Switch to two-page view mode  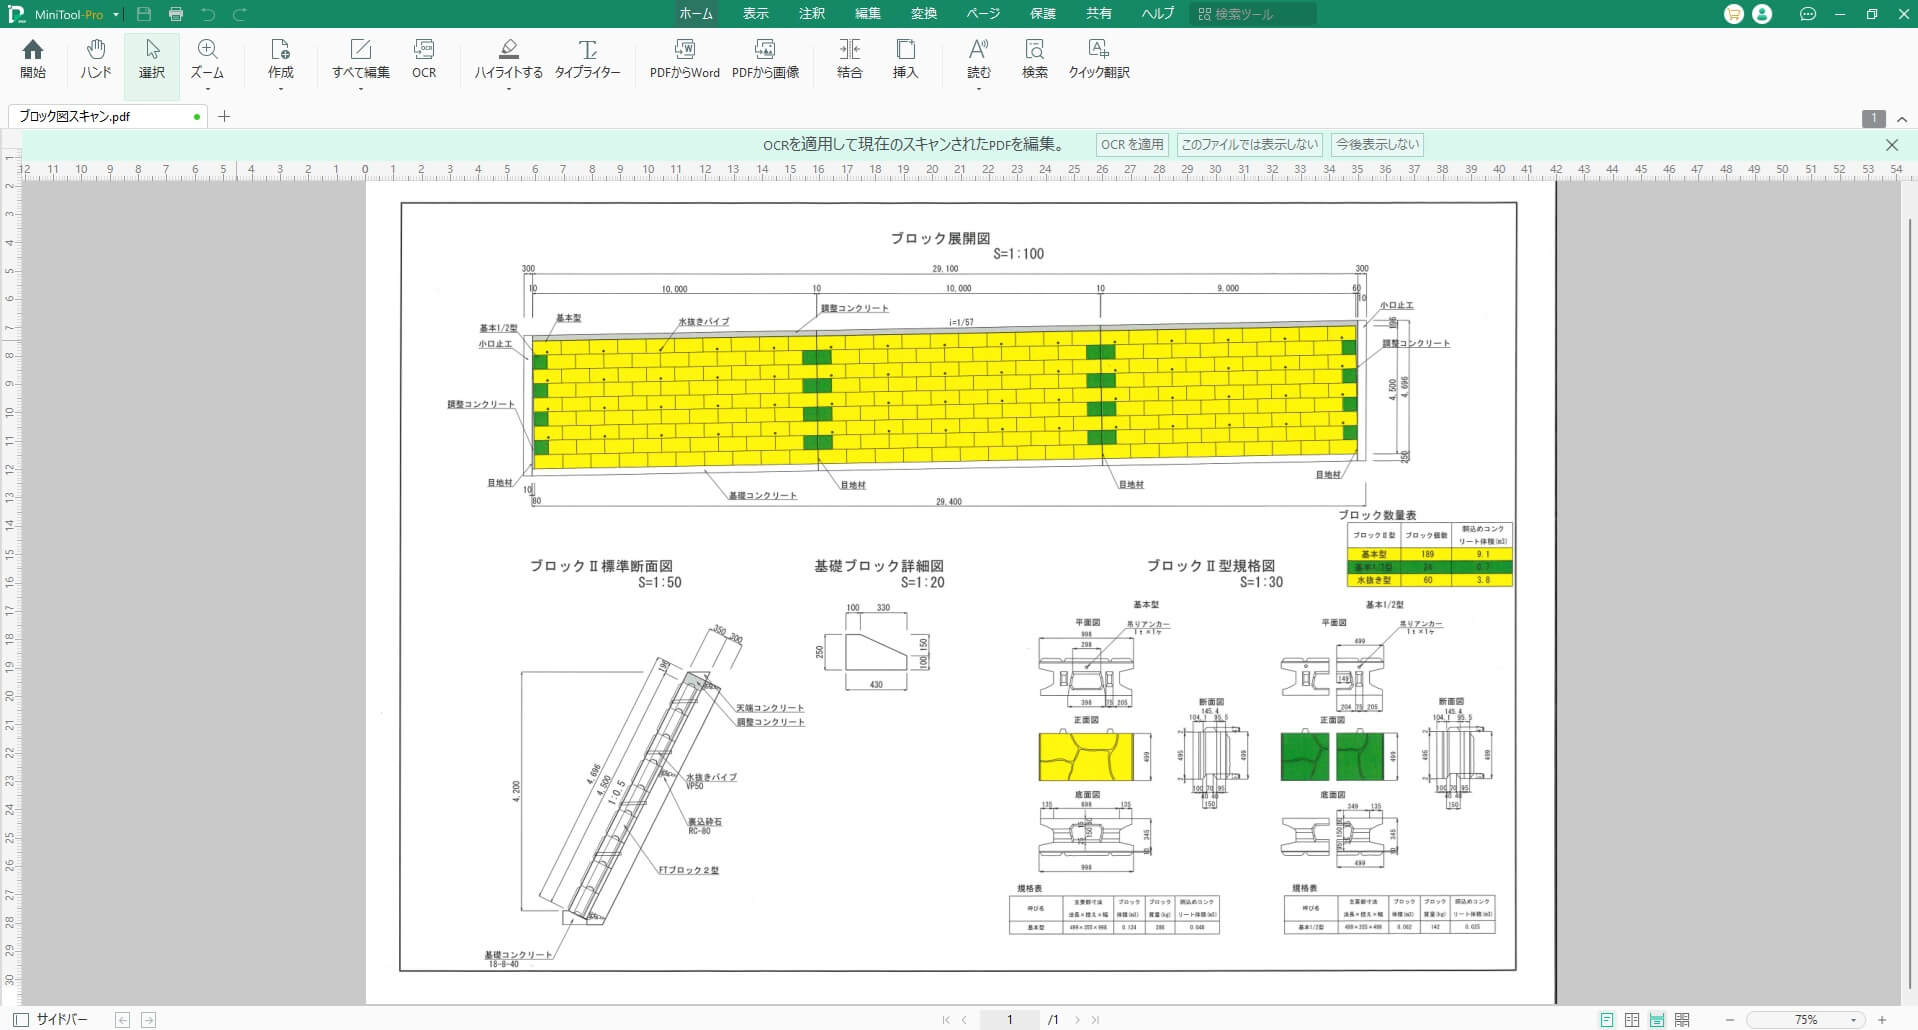1632,1020
